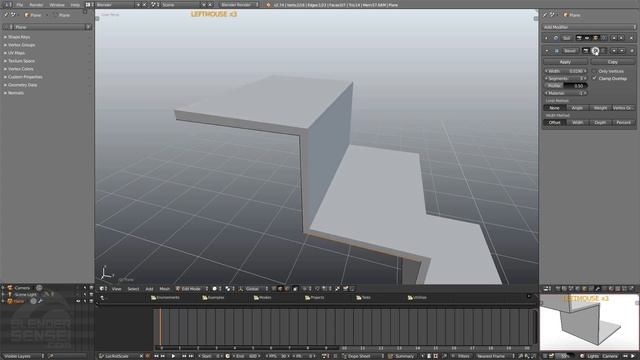Expand the Texture Space panel

point(21,61)
